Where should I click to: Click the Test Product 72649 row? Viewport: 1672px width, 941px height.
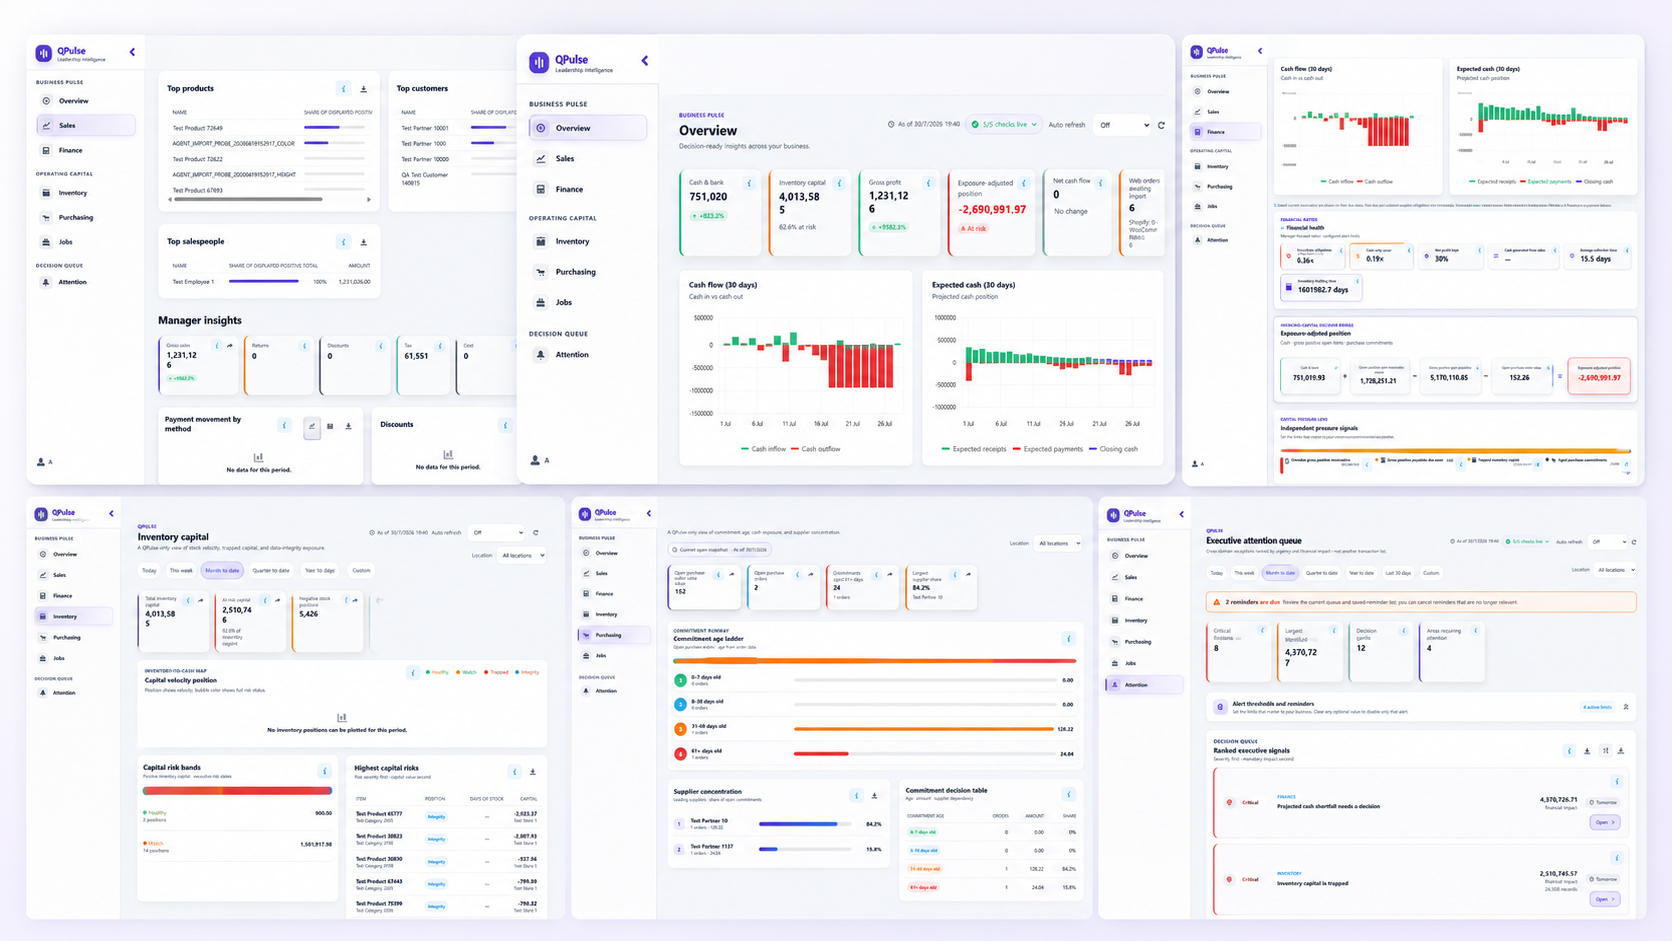tap(270, 128)
